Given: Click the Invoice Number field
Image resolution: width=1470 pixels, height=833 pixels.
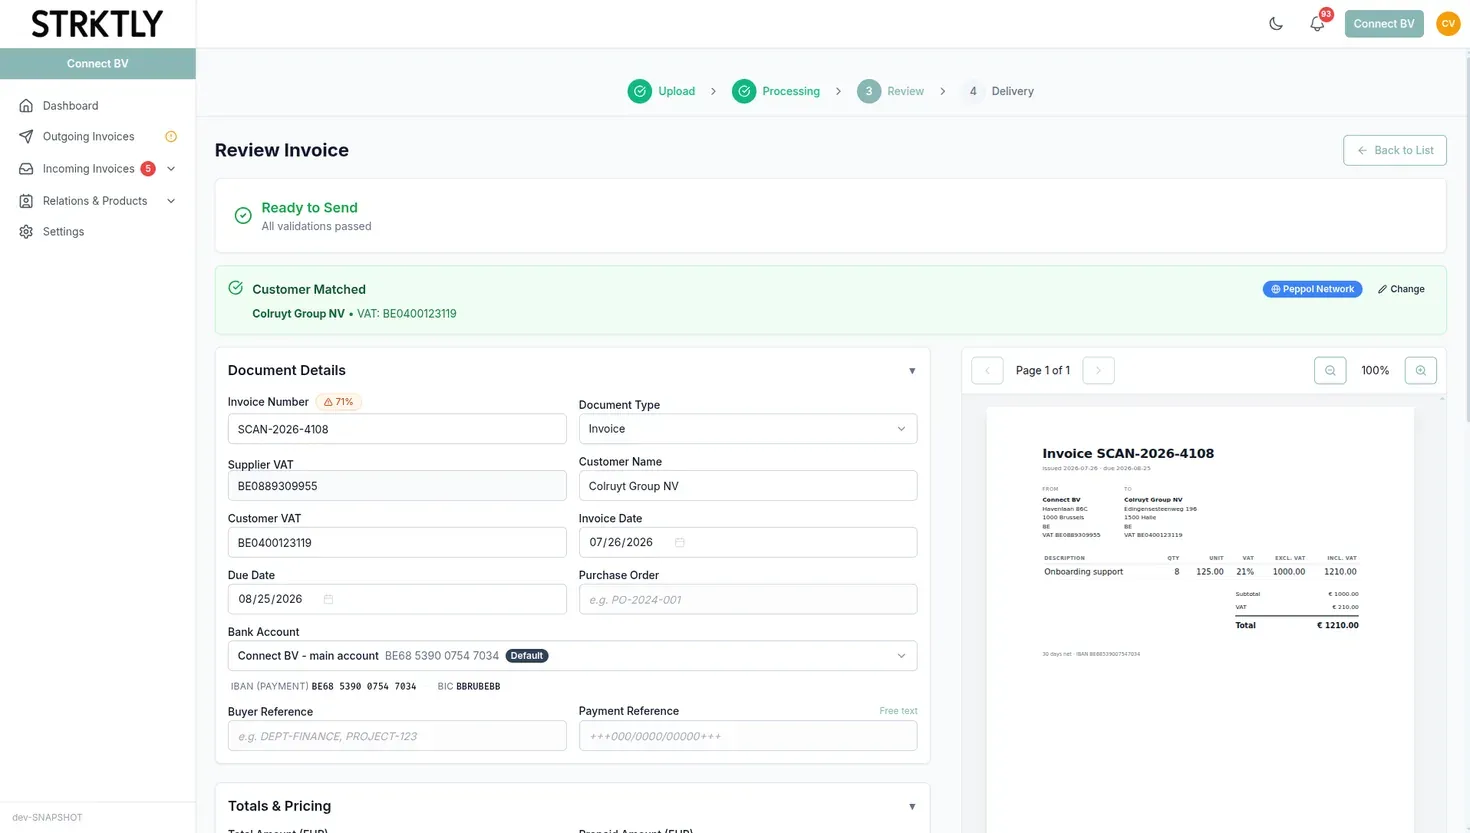Looking at the screenshot, I should point(397,429).
